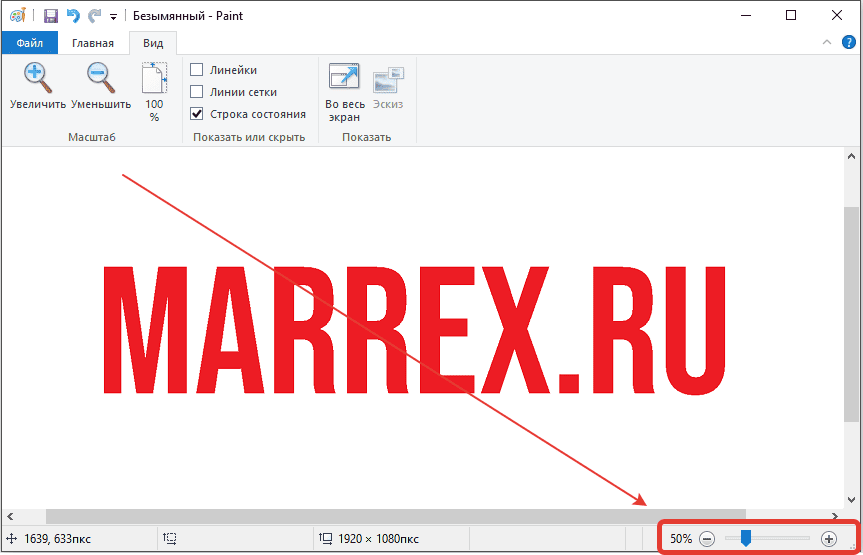This screenshot has width=863, height=555.
Task: Click the Zoom out (Уменьшить) magnifier icon
Action: [x=101, y=78]
